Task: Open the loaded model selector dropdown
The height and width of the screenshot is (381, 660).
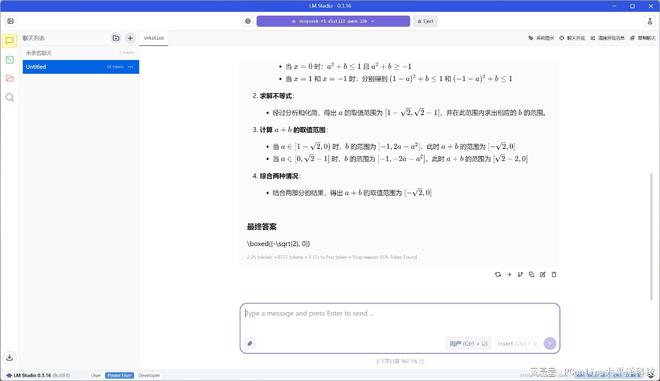Action: [333, 21]
